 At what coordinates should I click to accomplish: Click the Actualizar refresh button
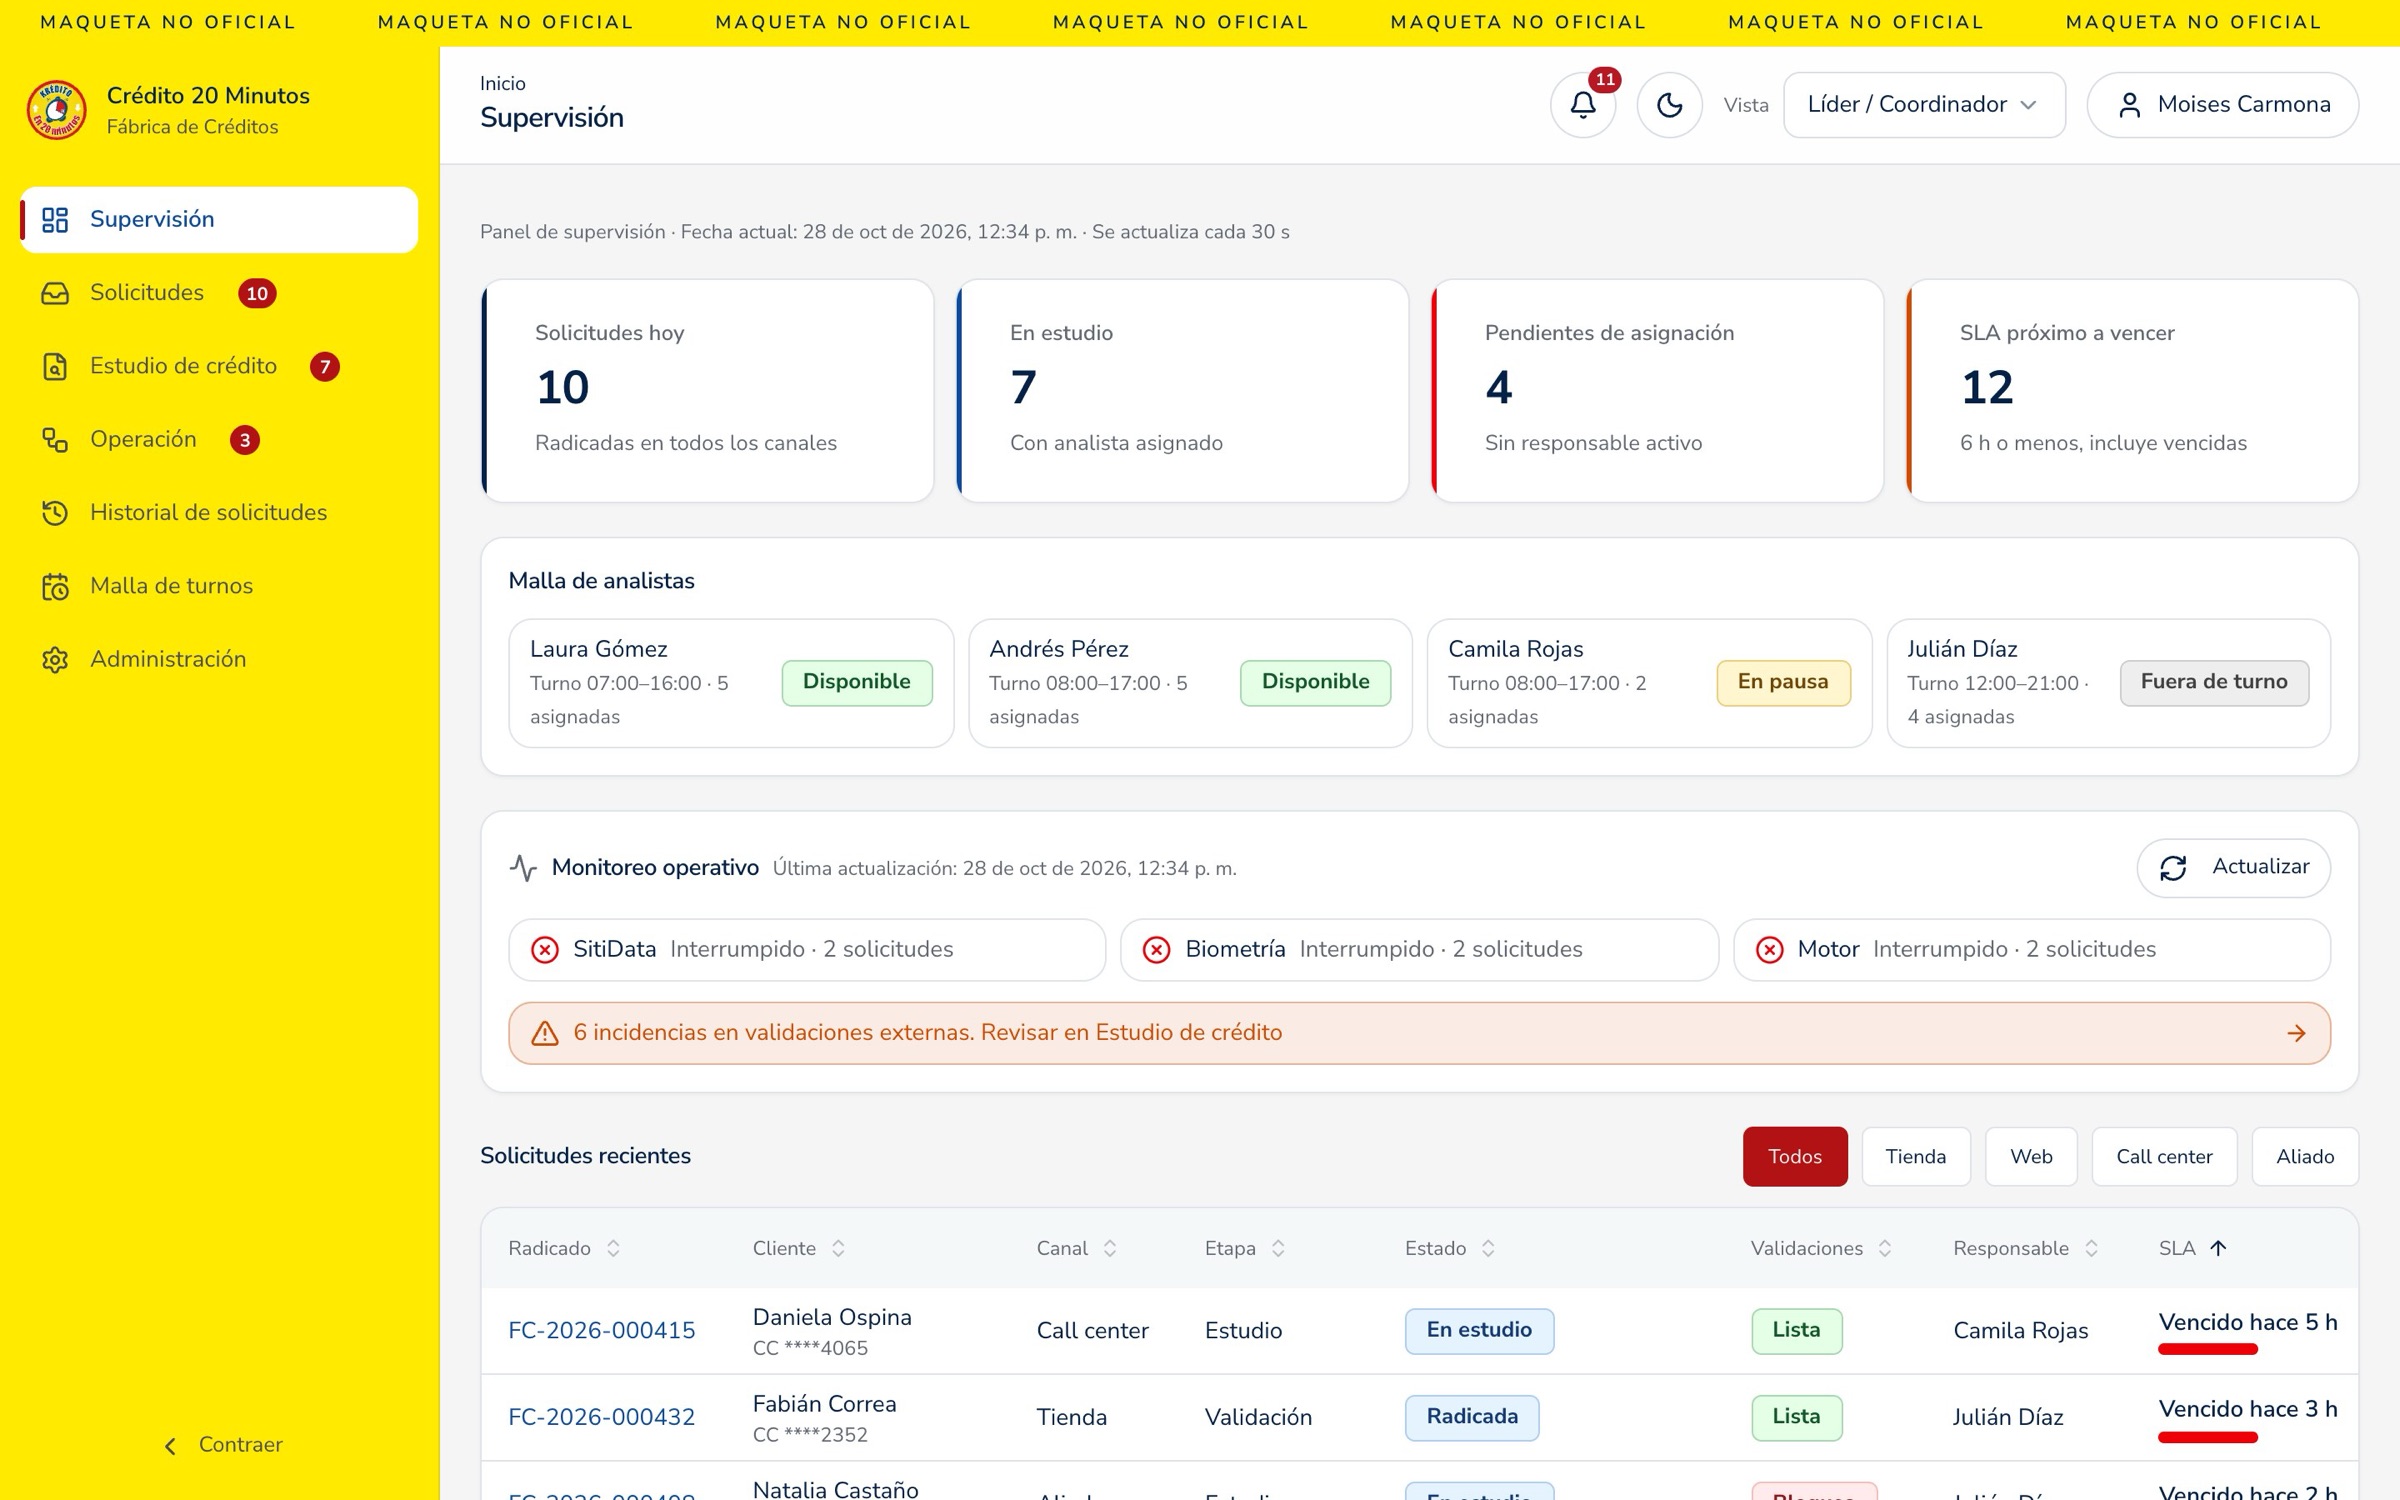point(2233,867)
